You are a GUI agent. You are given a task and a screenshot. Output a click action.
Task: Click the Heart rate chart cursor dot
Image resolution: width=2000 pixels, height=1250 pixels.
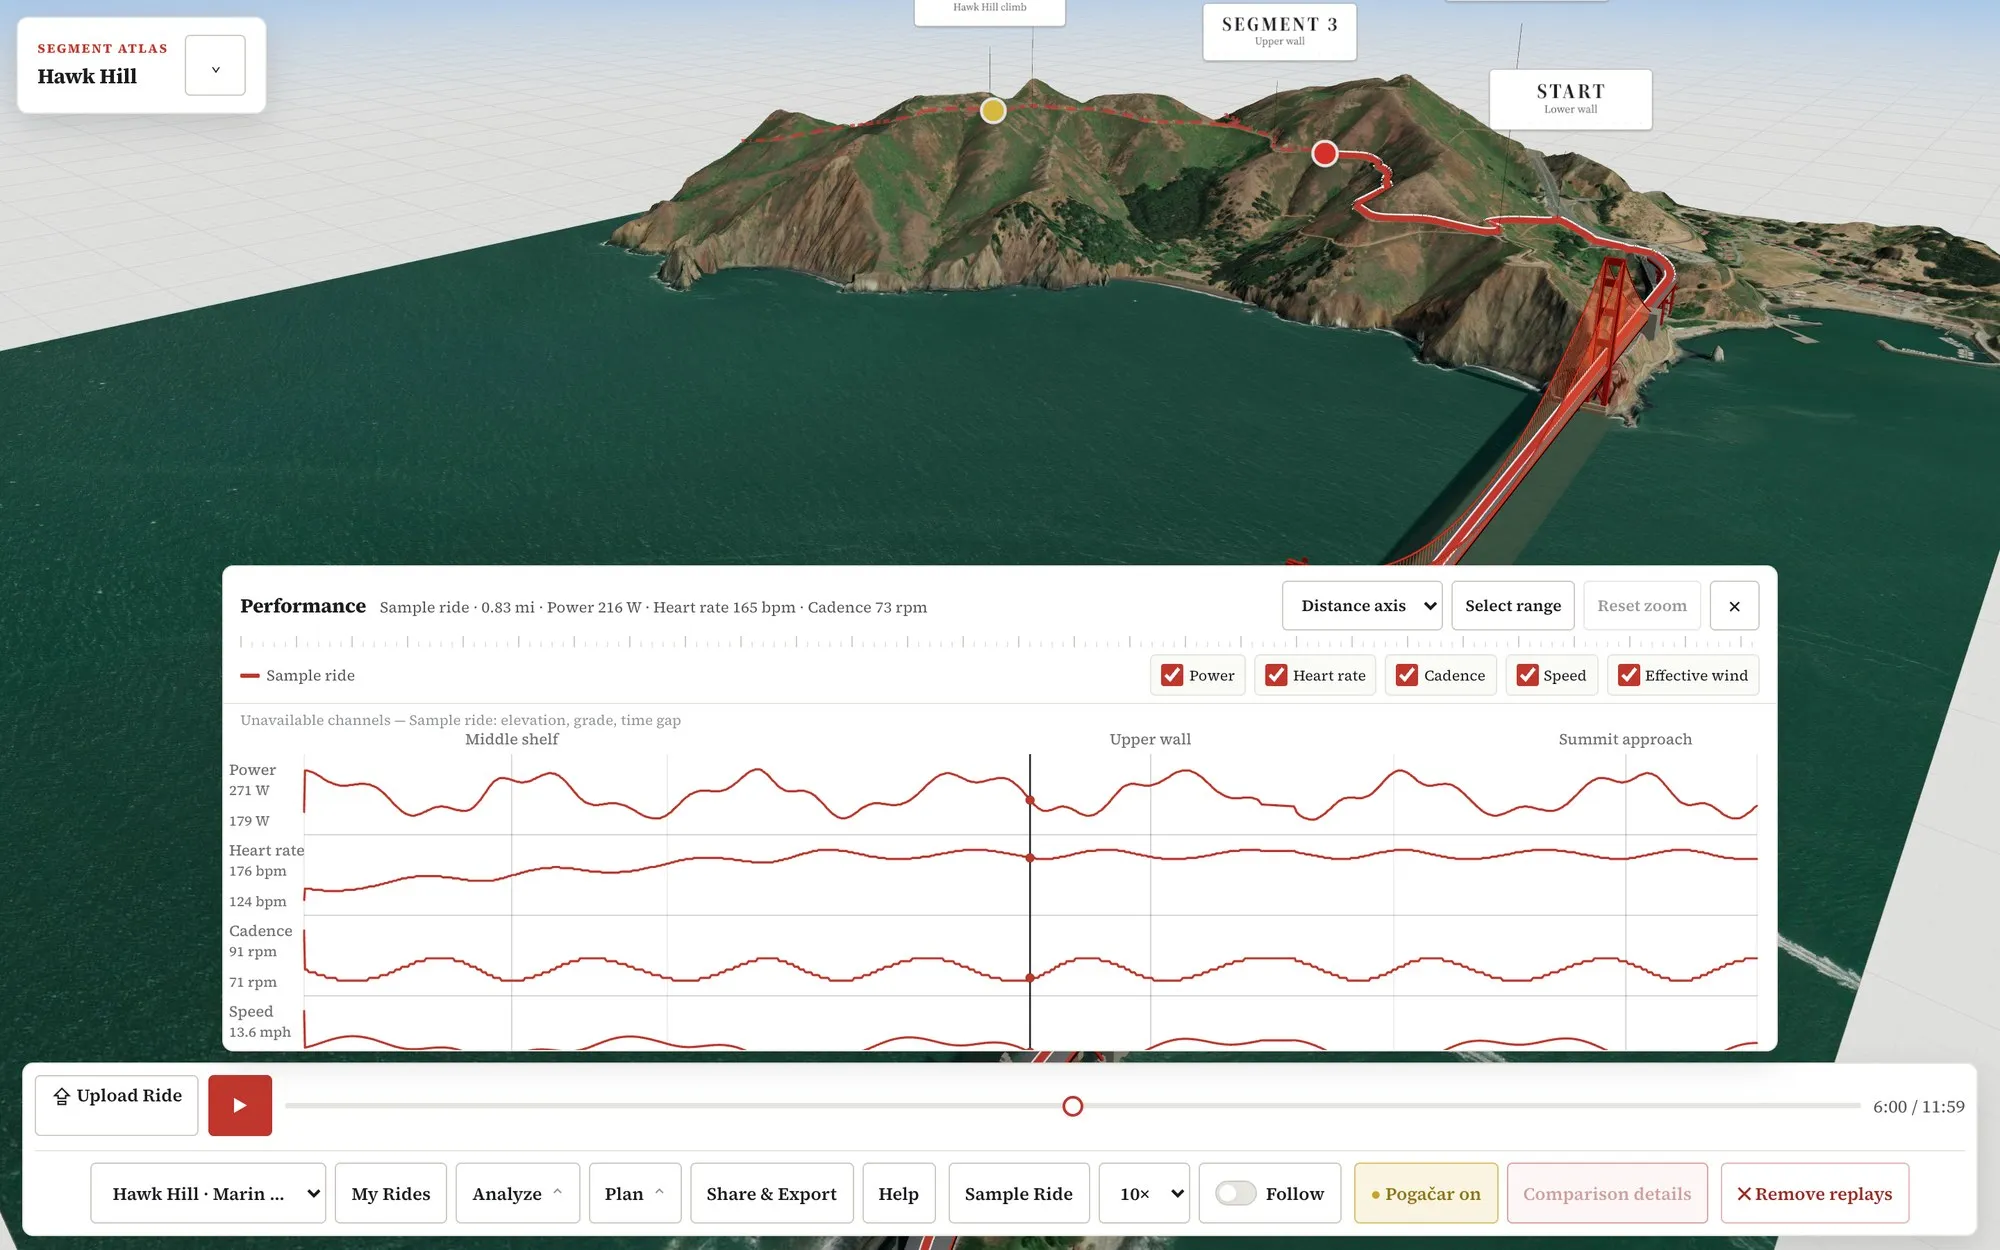click(1030, 858)
